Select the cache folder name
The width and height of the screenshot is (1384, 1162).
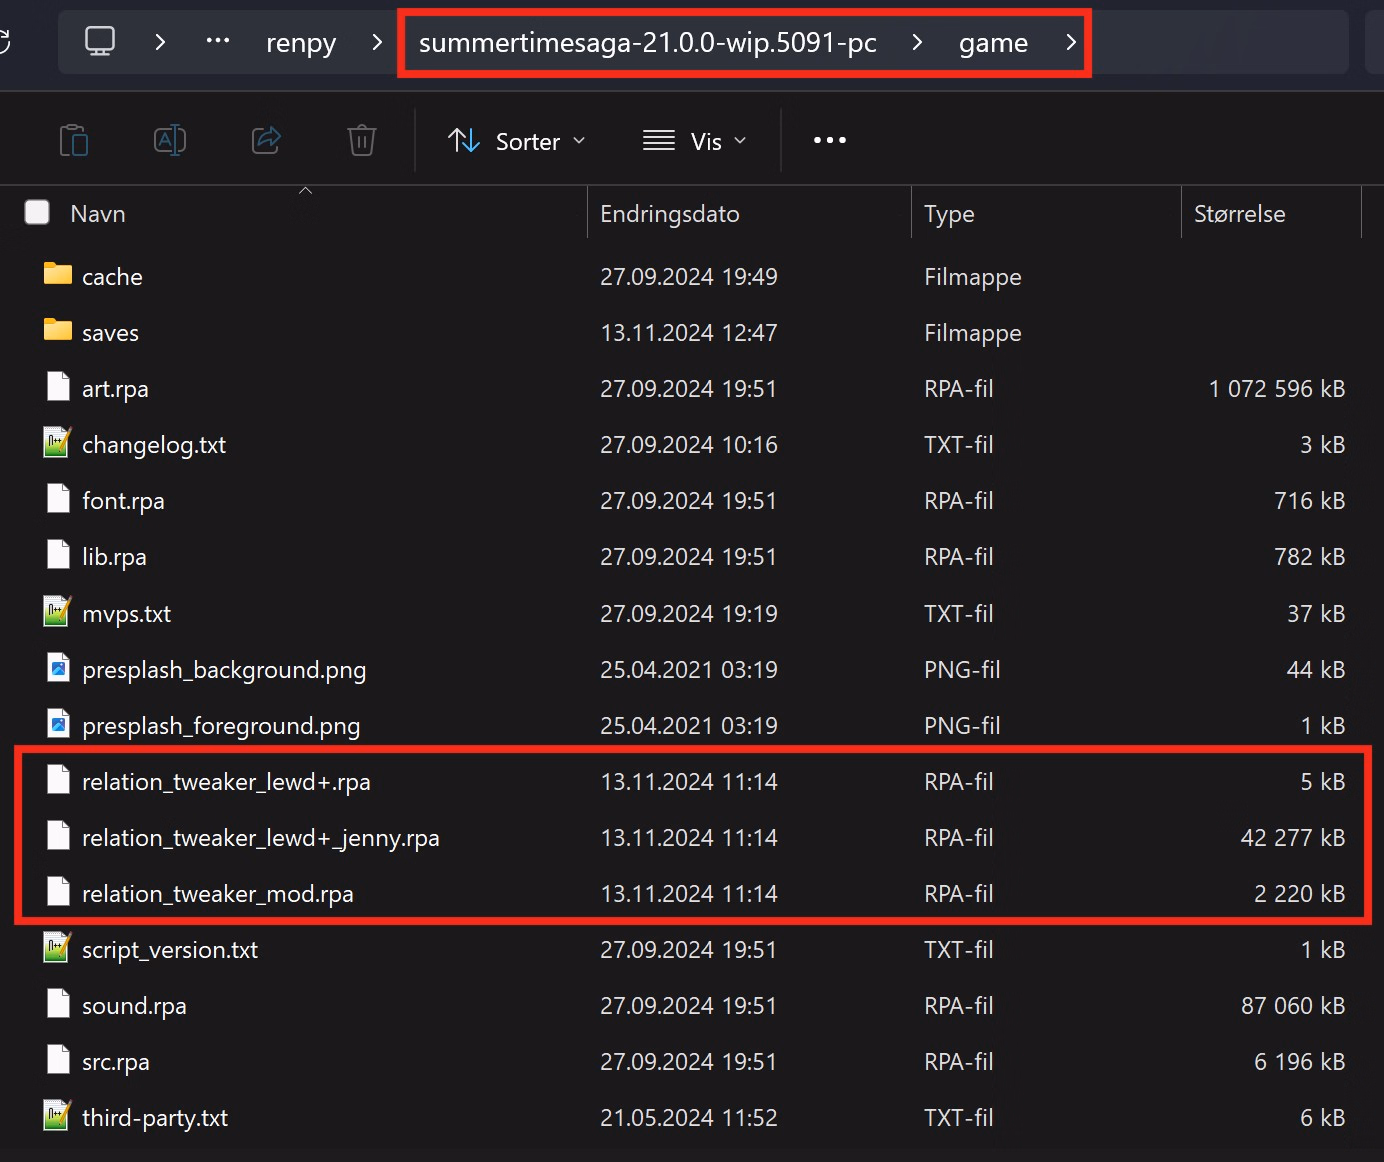pyautogui.click(x=112, y=277)
